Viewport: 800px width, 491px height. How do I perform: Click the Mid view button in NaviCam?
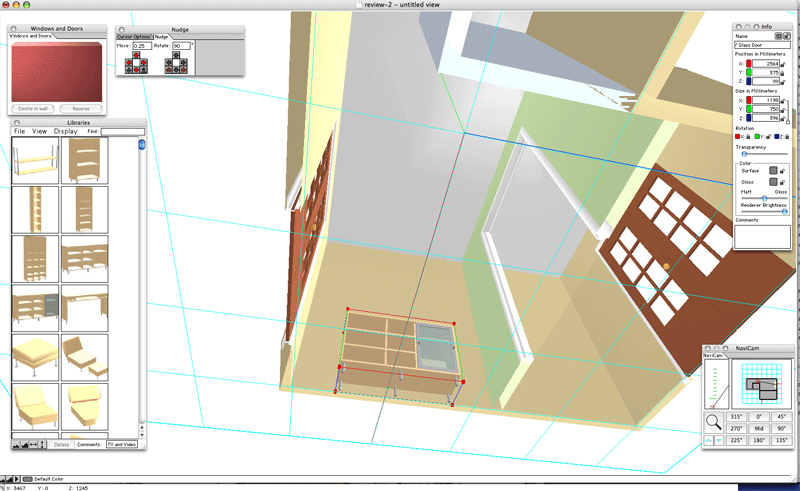click(x=761, y=427)
